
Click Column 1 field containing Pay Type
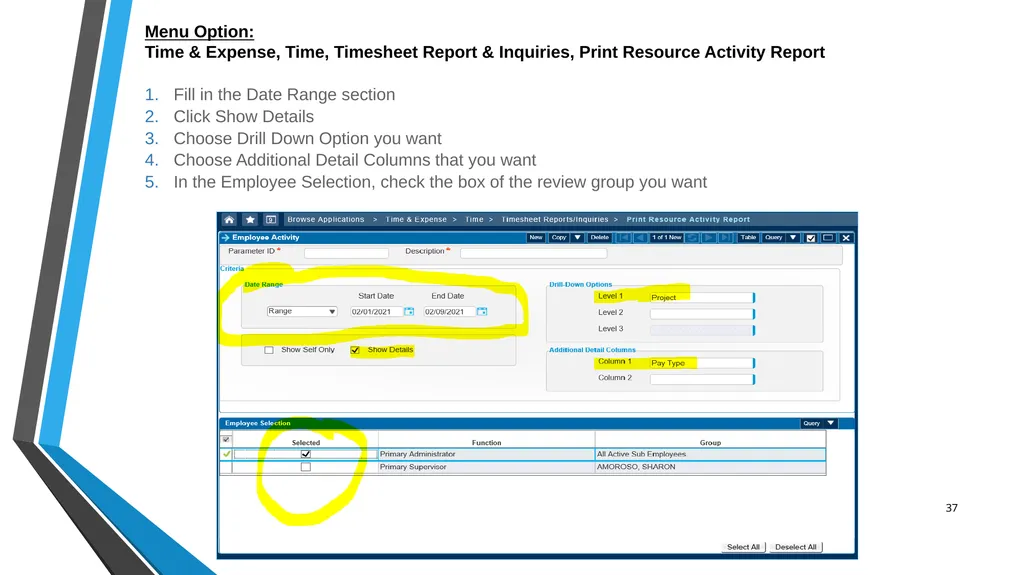pos(700,363)
